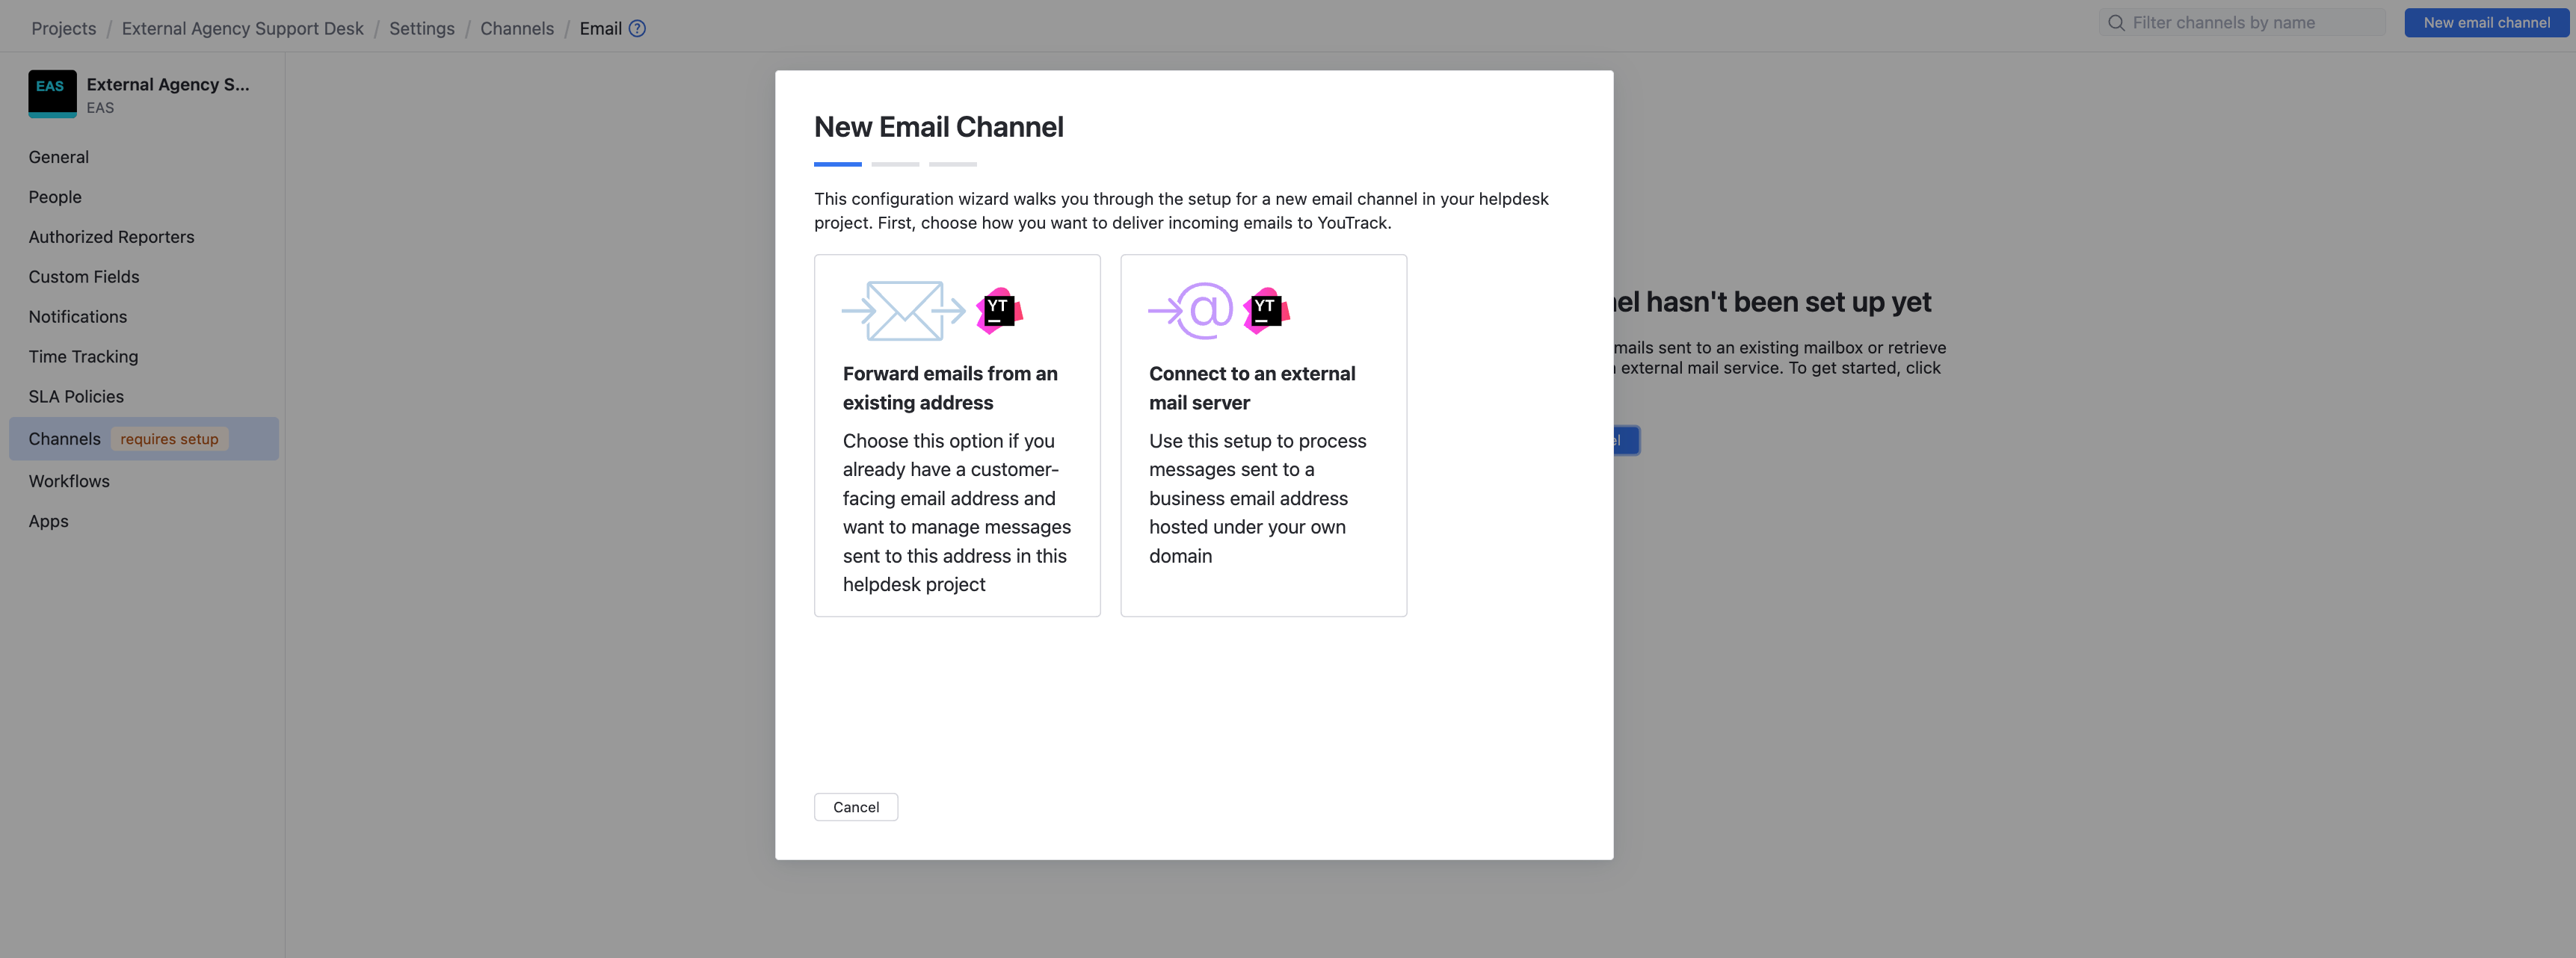Click the New email channel button
Viewport: 2576px width, 958px height.
[2486, 23]
